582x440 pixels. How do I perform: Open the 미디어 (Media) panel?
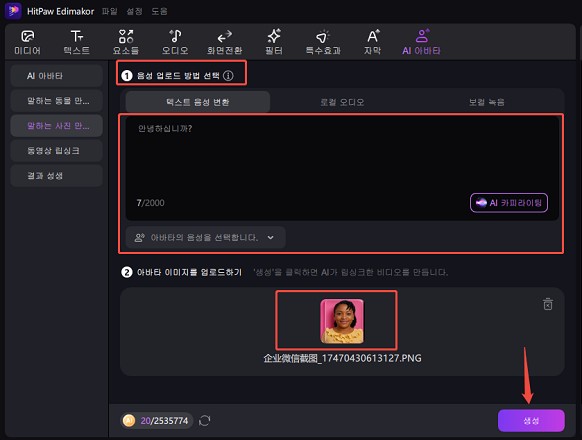click(27, 42)
